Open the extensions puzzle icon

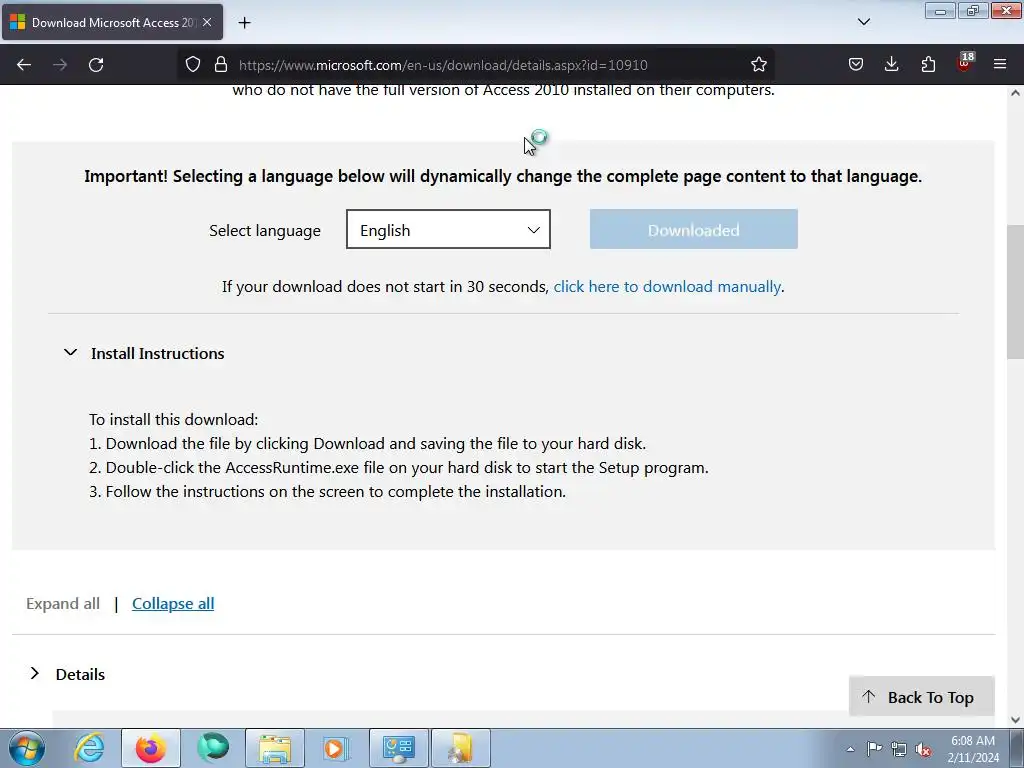coord(928,65)
